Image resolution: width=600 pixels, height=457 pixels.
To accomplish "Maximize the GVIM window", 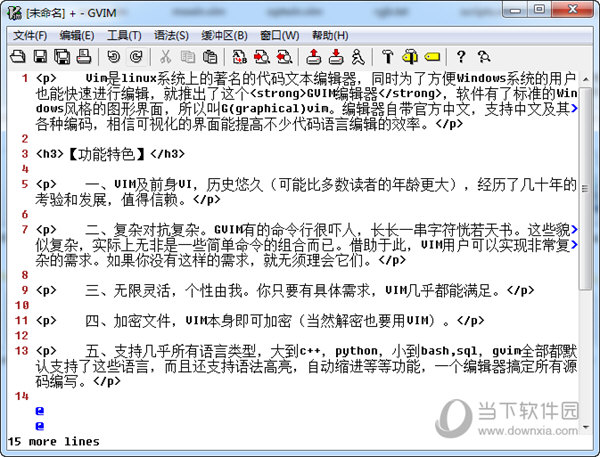I will click(x=539, y=10).
